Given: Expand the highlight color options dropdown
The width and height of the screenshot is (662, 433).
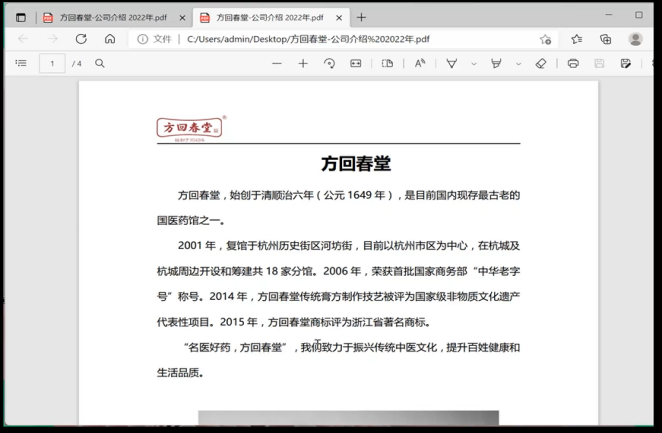Looking at the screenshot, I should pyautogui.click(x=518, y=63).
